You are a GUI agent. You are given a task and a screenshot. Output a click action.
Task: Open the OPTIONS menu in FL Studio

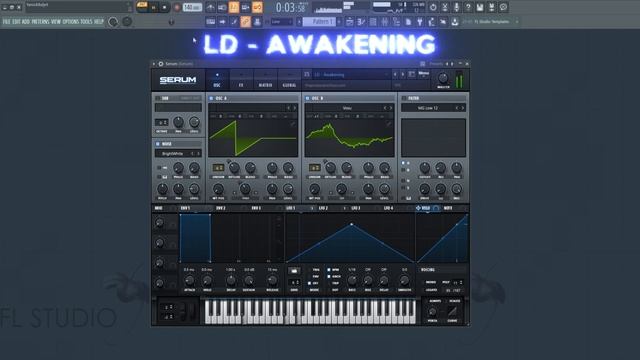point(71,21)
